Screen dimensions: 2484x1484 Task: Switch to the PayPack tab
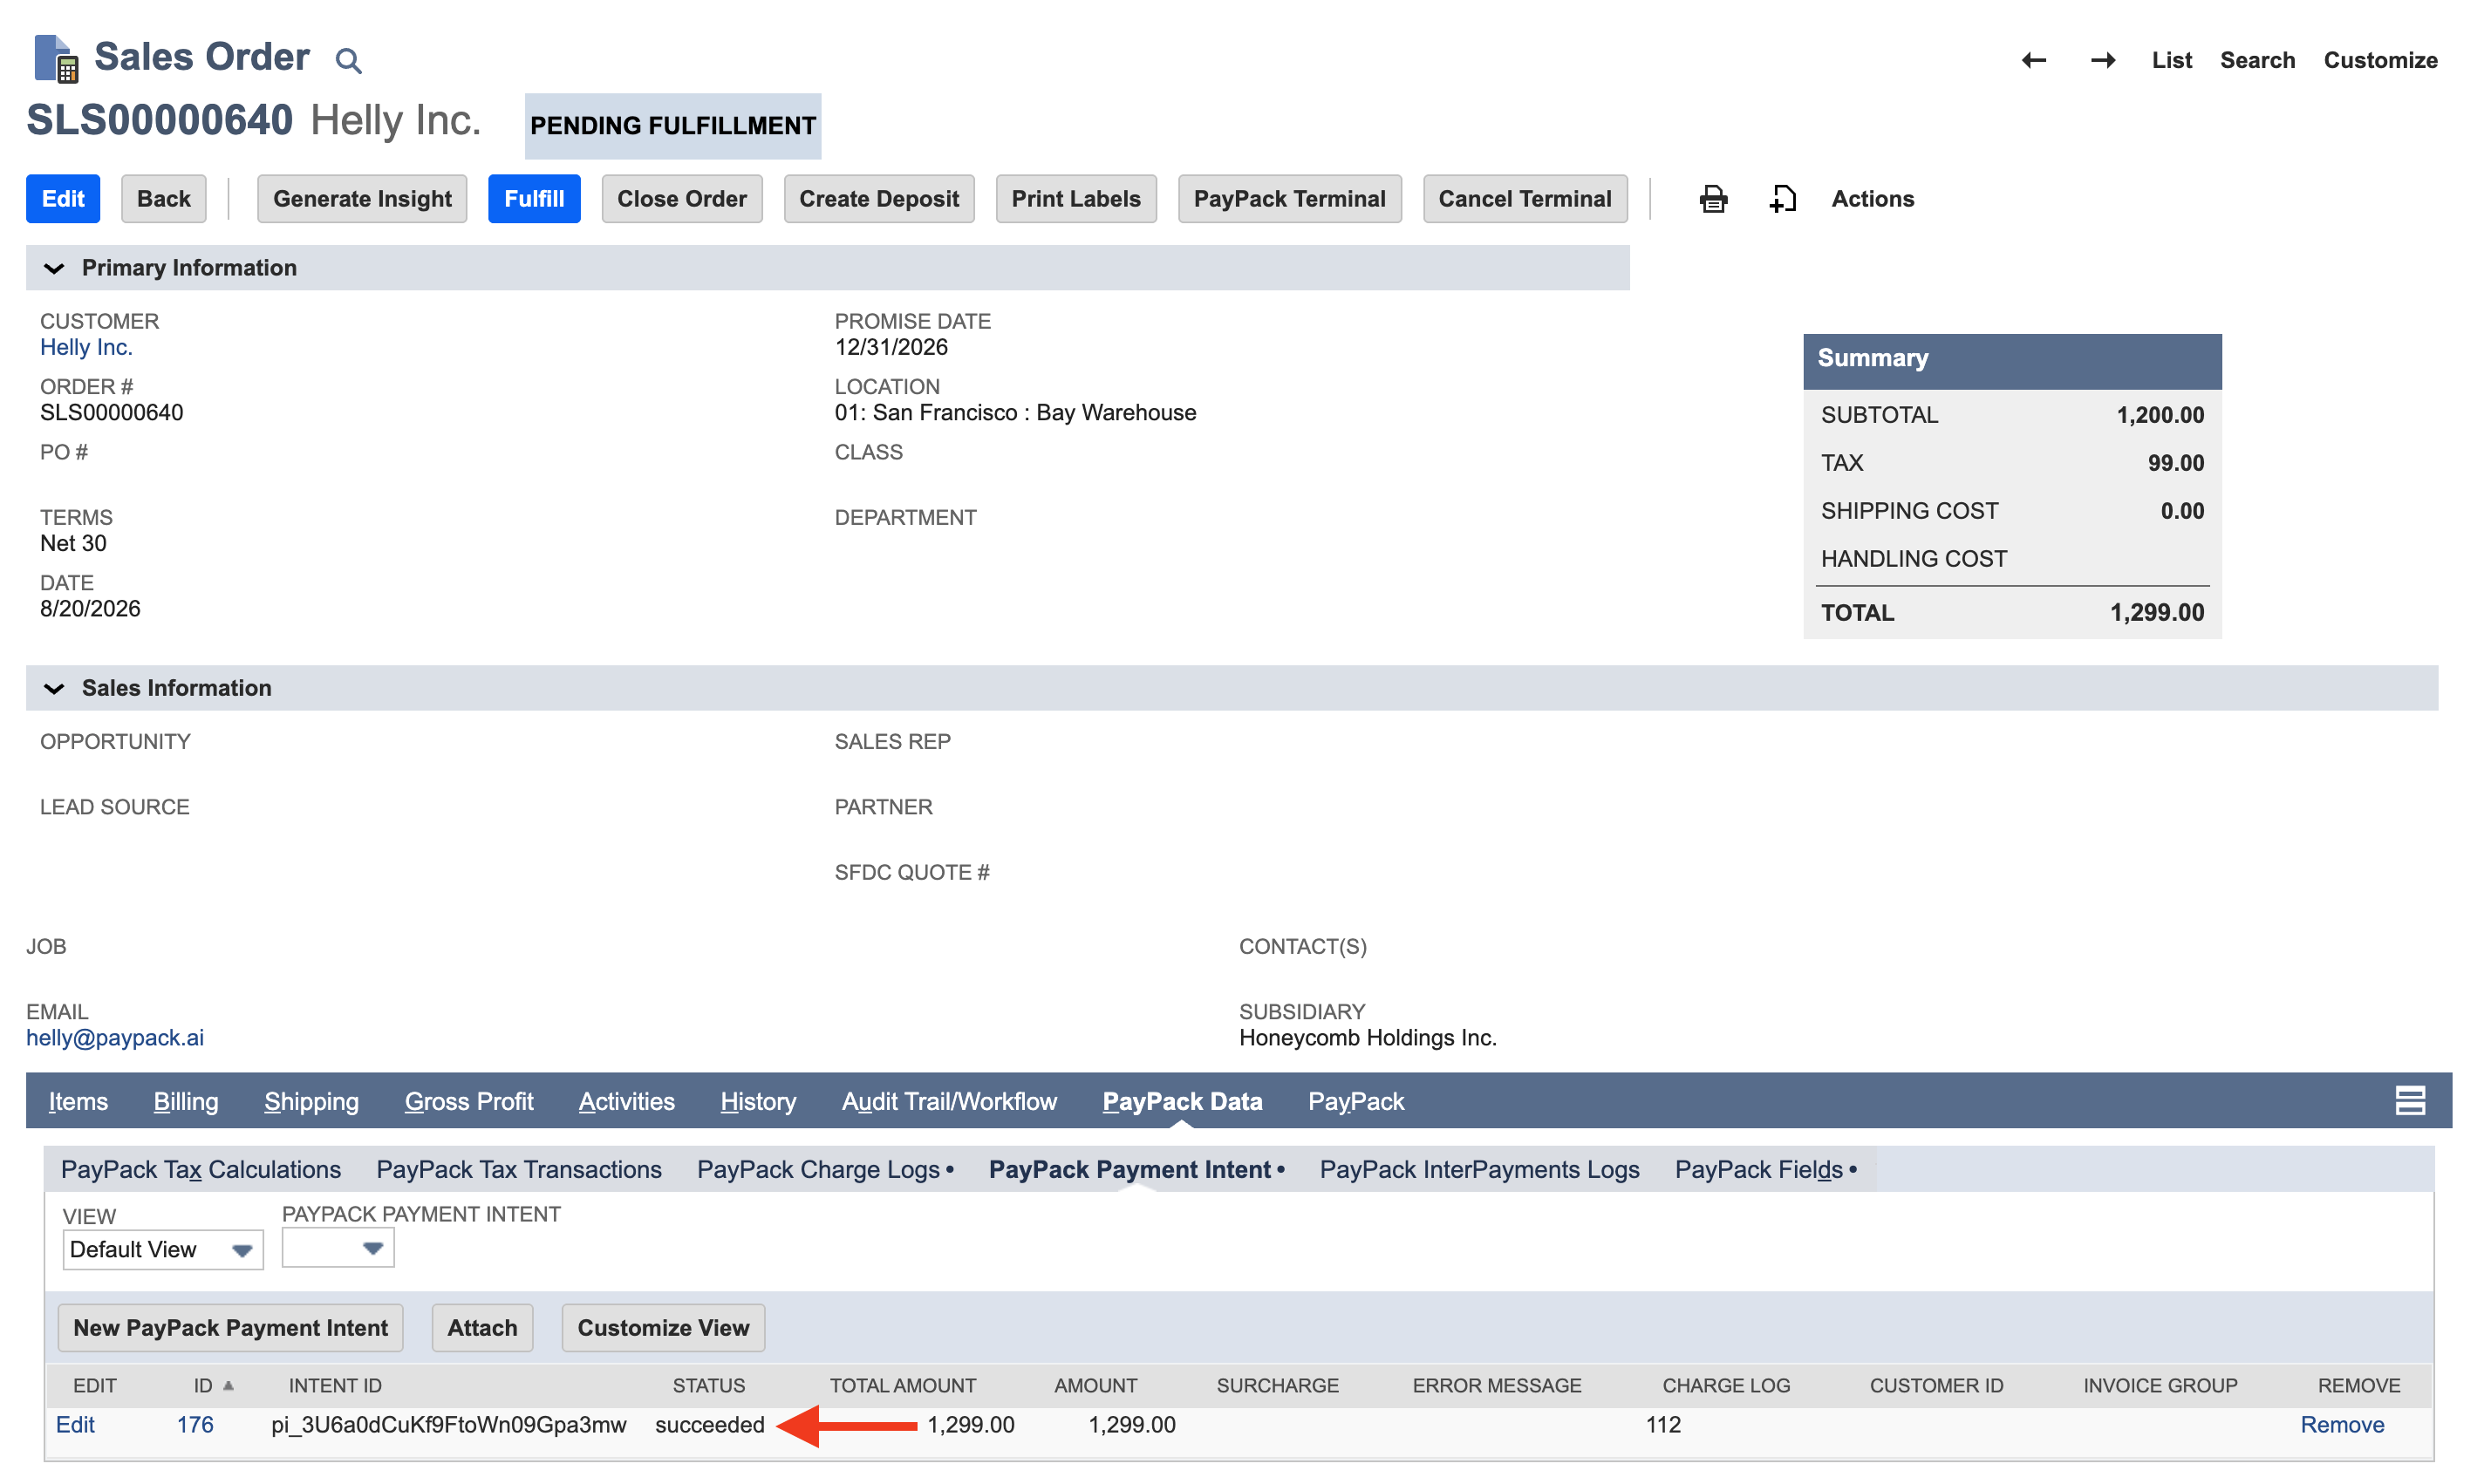1356,1101
